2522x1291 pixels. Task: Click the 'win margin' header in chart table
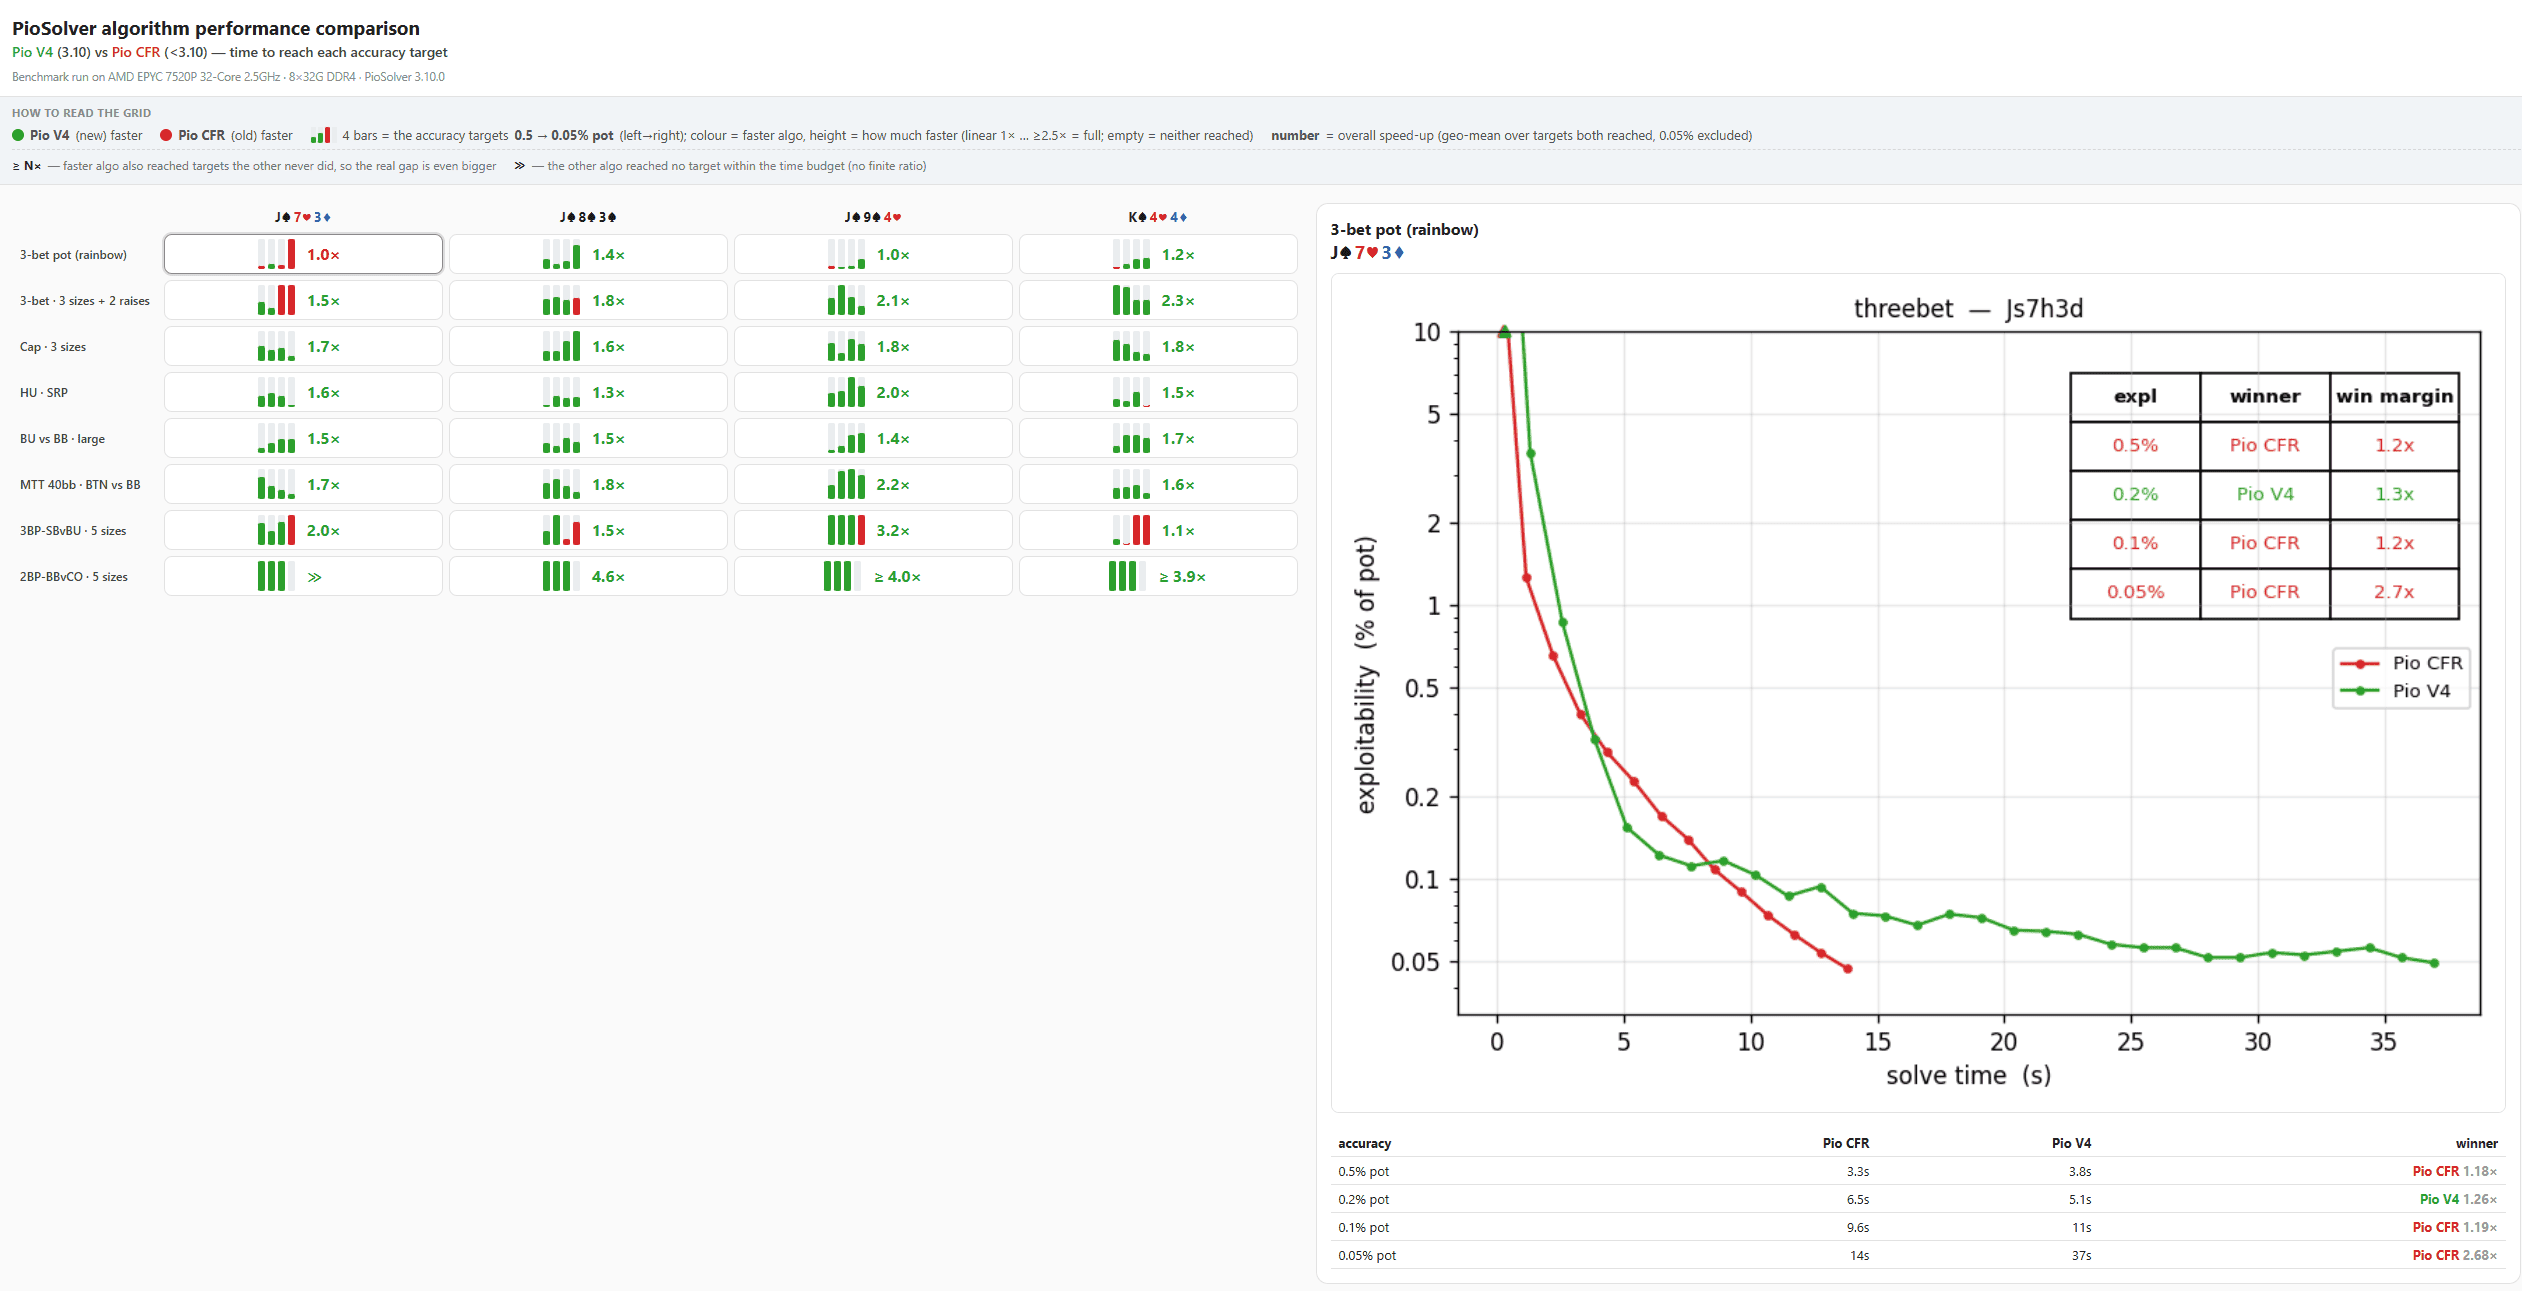pyautogui.click(x=2394, y=396)
